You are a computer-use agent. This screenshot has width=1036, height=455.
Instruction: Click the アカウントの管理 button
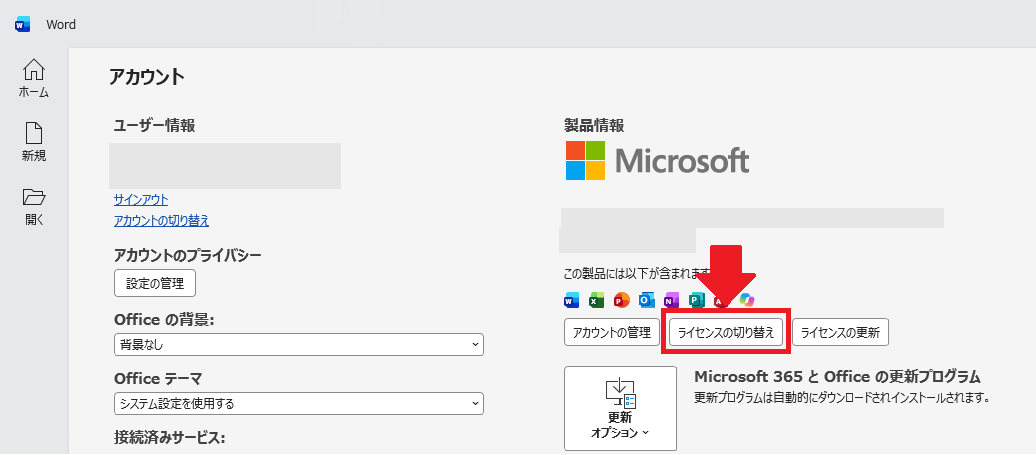tap(612, 333)
